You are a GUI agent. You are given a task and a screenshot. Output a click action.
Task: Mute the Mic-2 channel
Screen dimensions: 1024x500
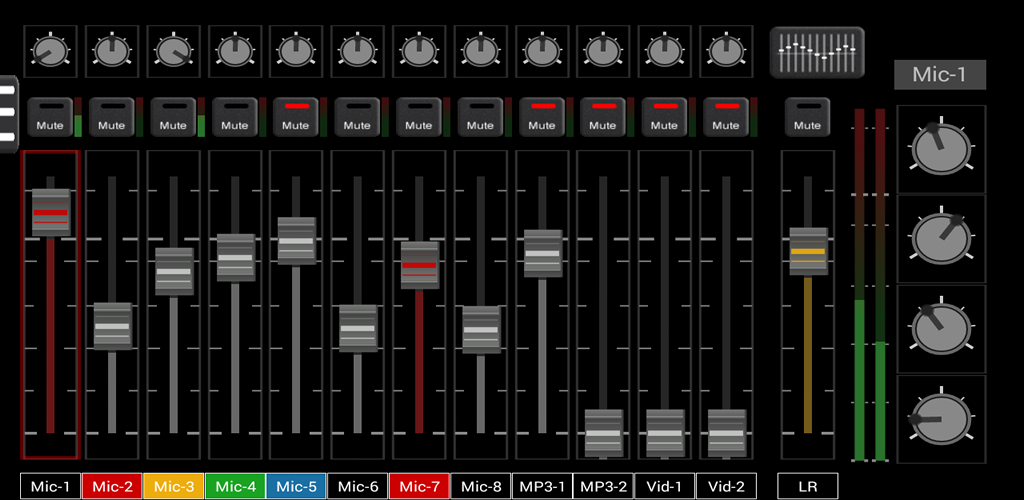coord(111,117)
